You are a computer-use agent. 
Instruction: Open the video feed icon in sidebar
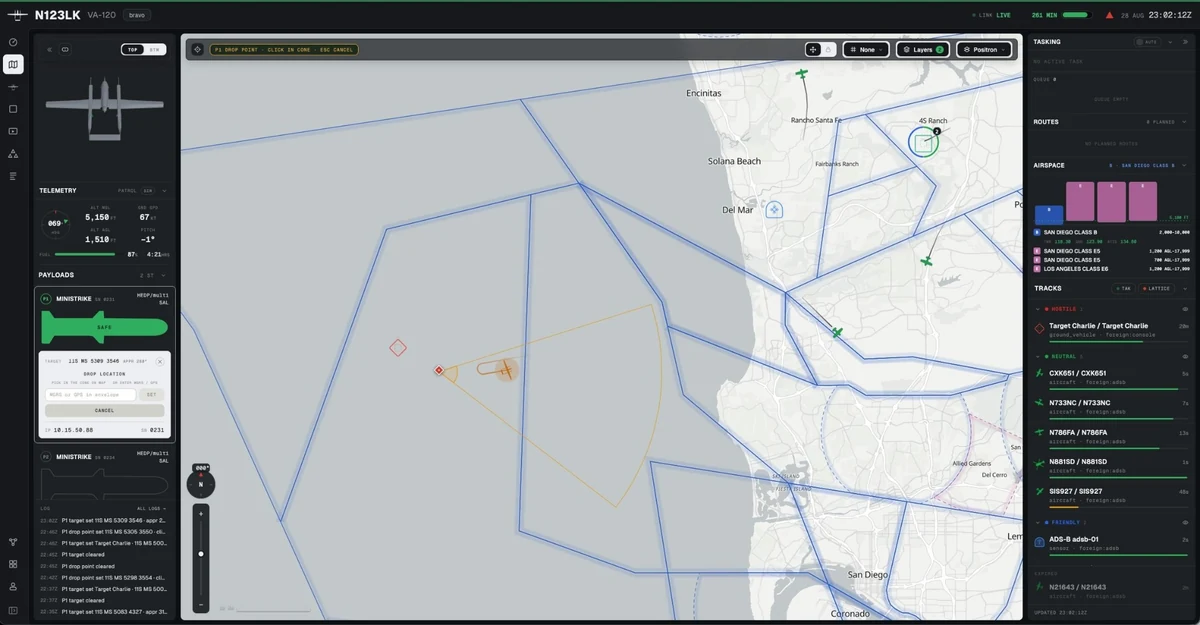[x=13, y=131]
